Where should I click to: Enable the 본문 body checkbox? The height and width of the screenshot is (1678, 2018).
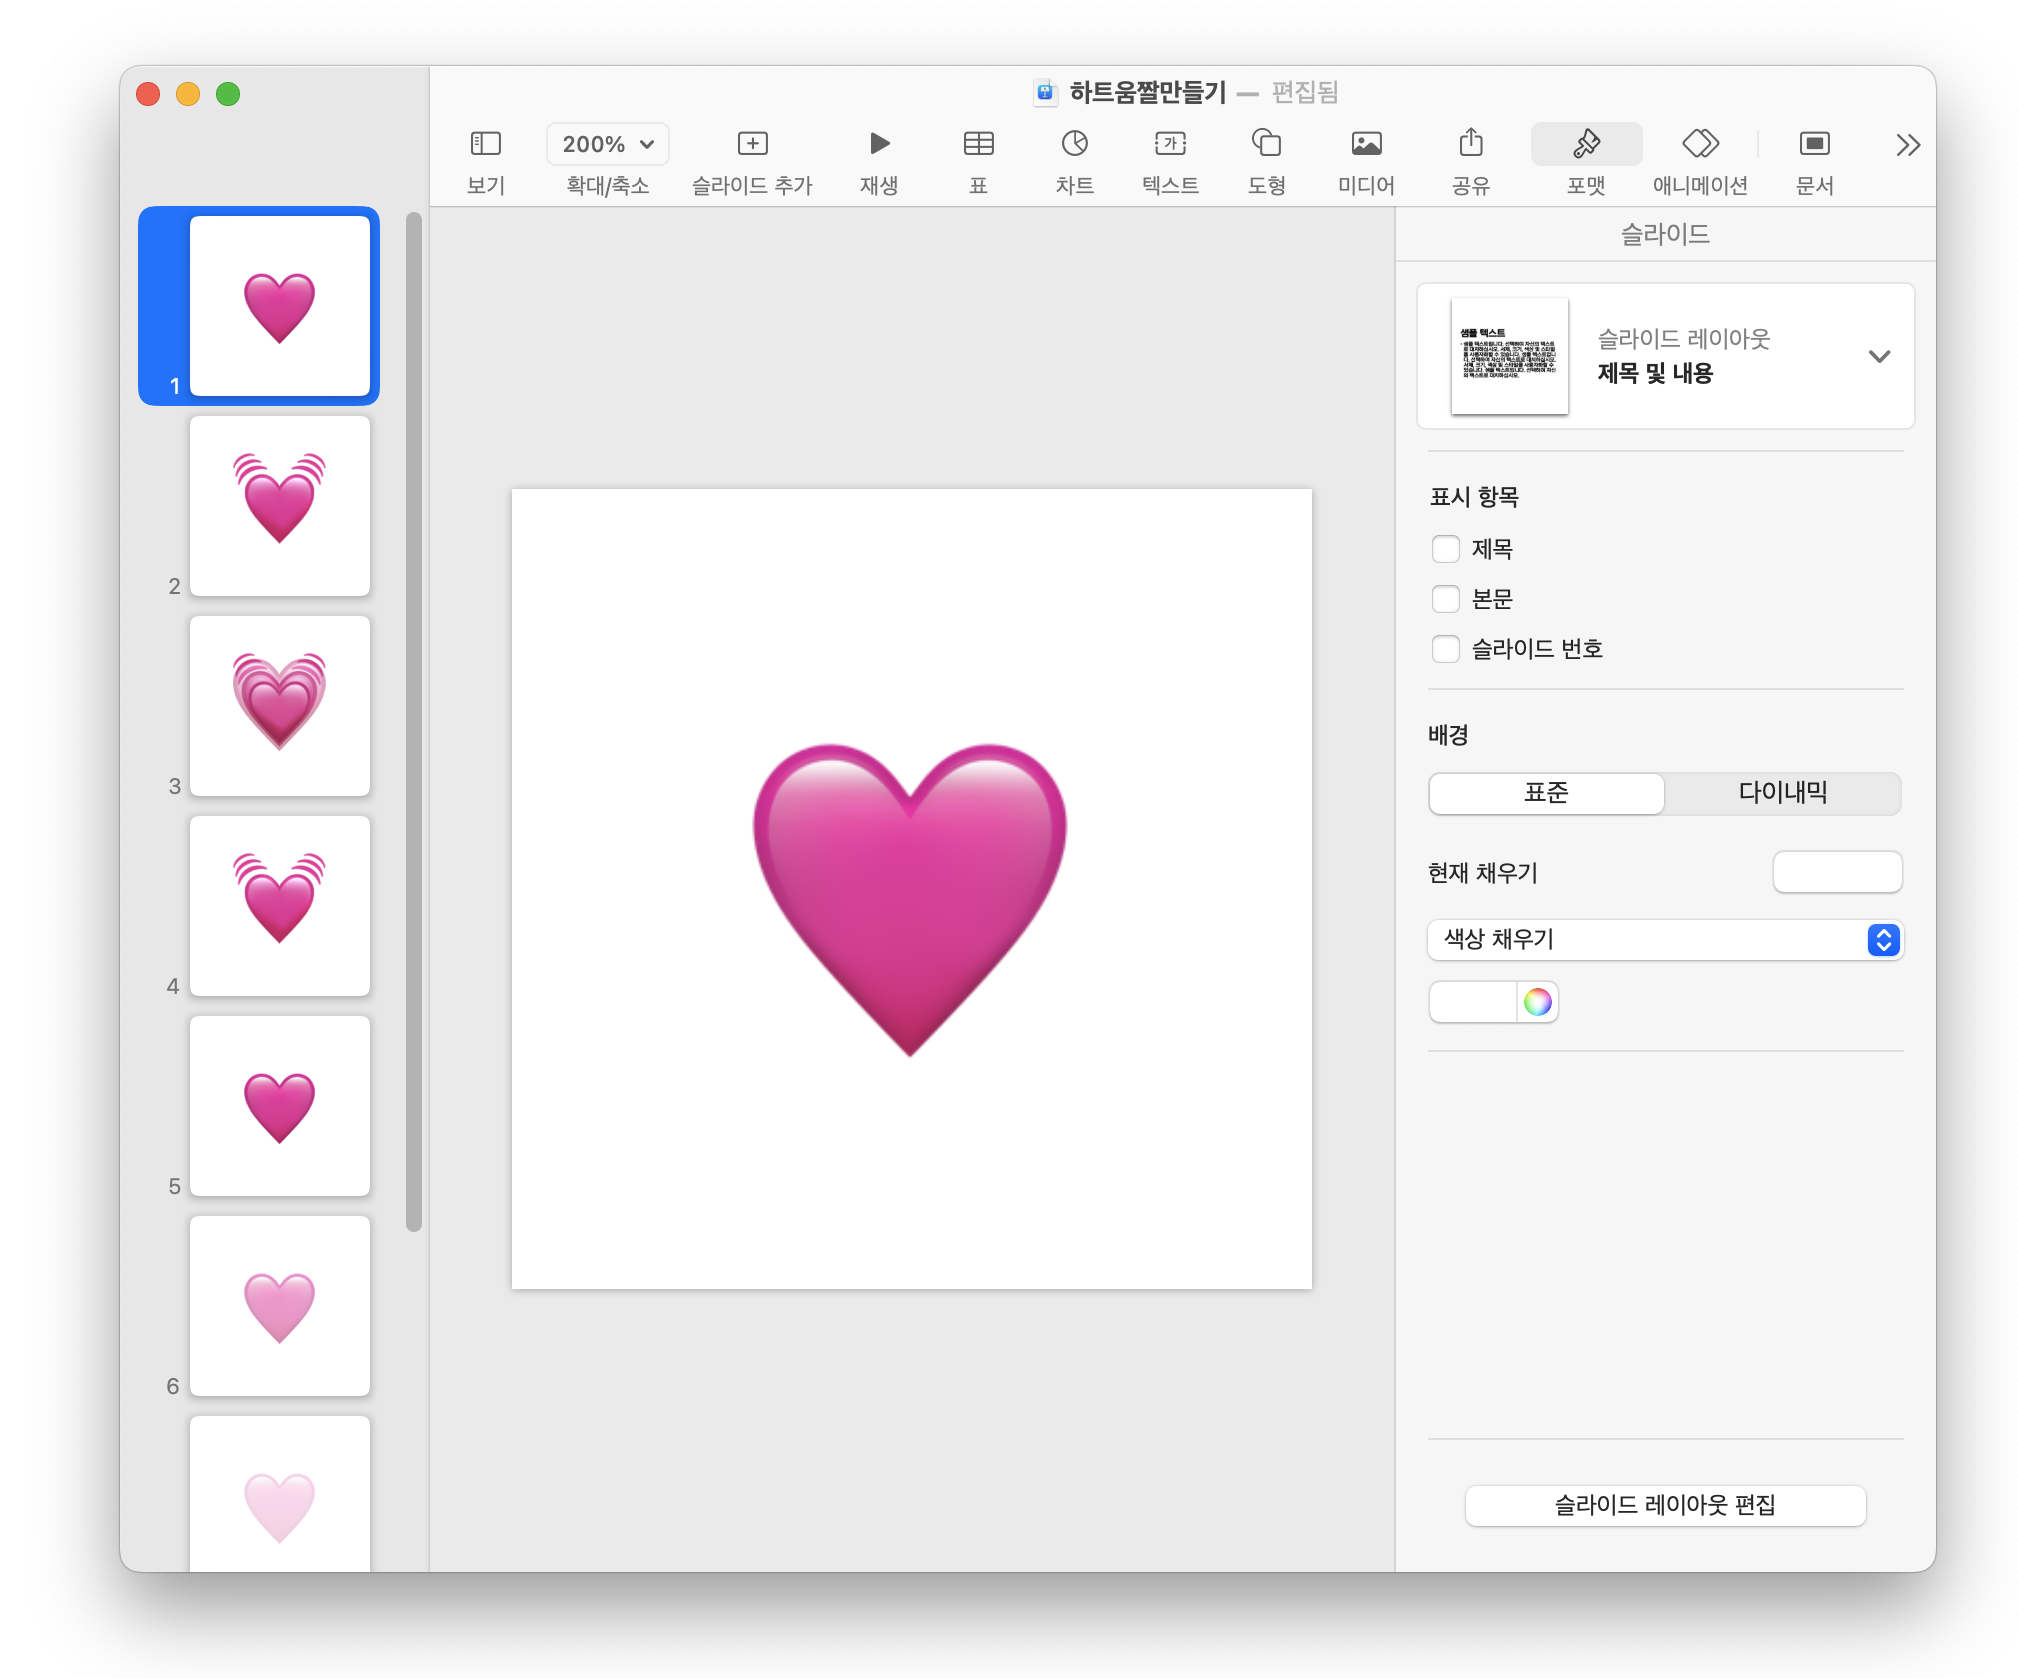[x=1445, y=599]
